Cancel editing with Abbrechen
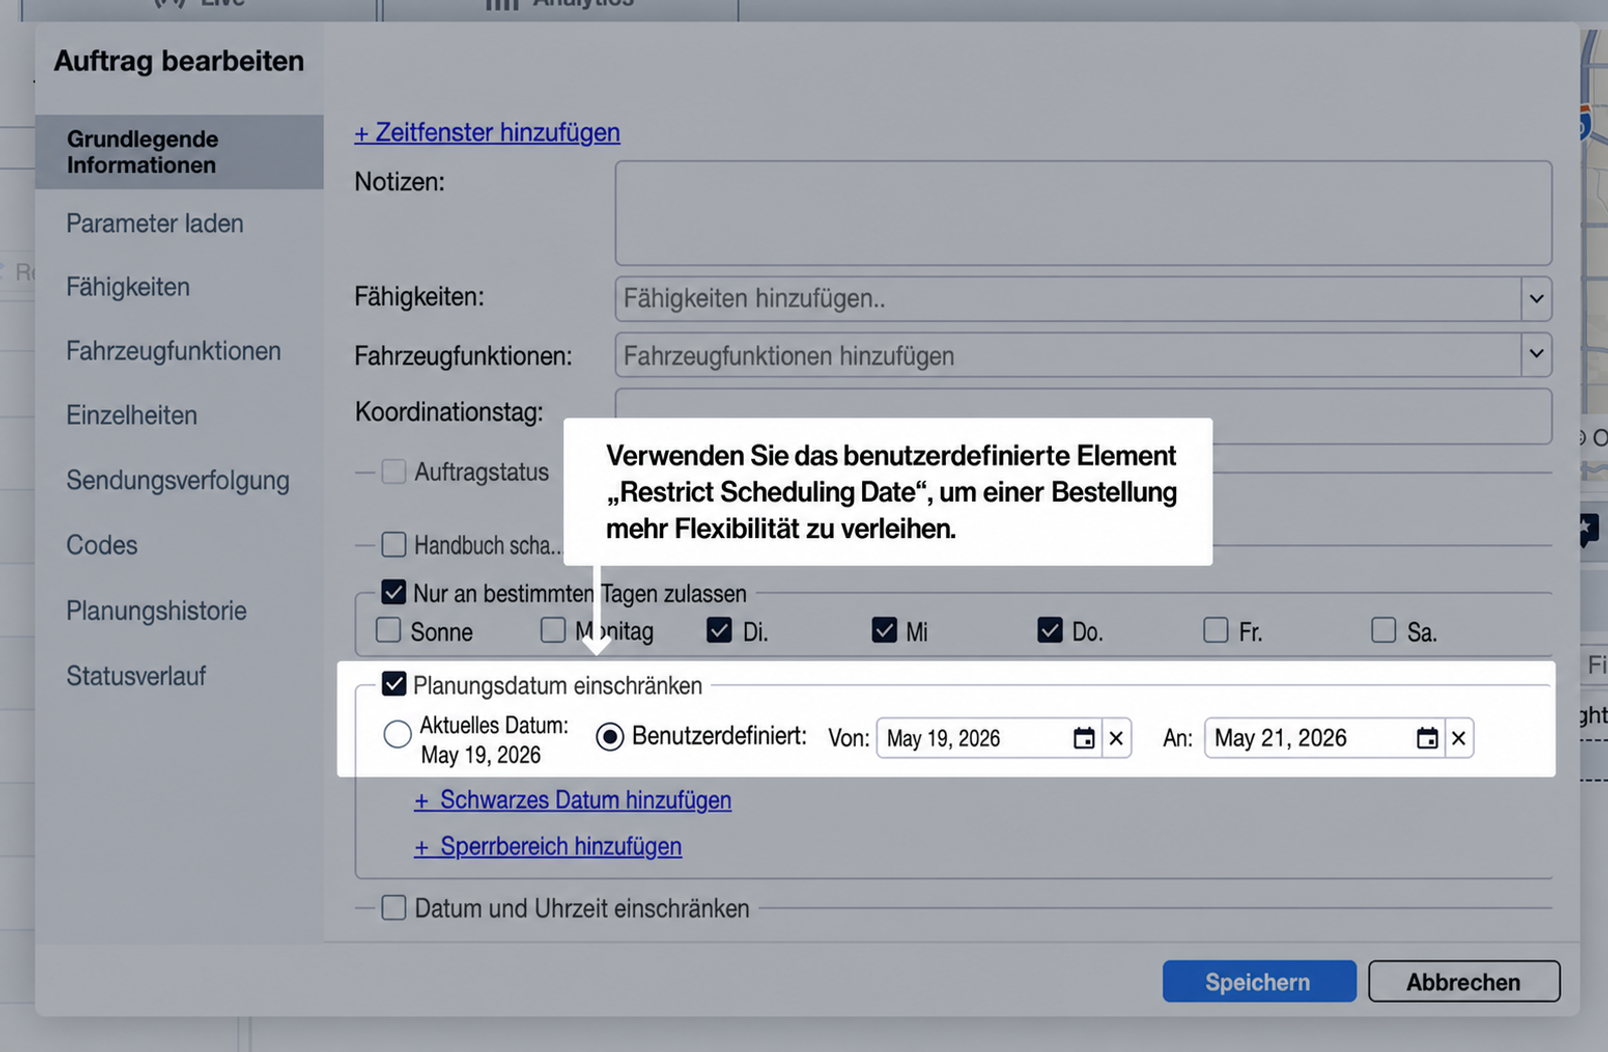1608x1052 pixels. pos(1464,981)
